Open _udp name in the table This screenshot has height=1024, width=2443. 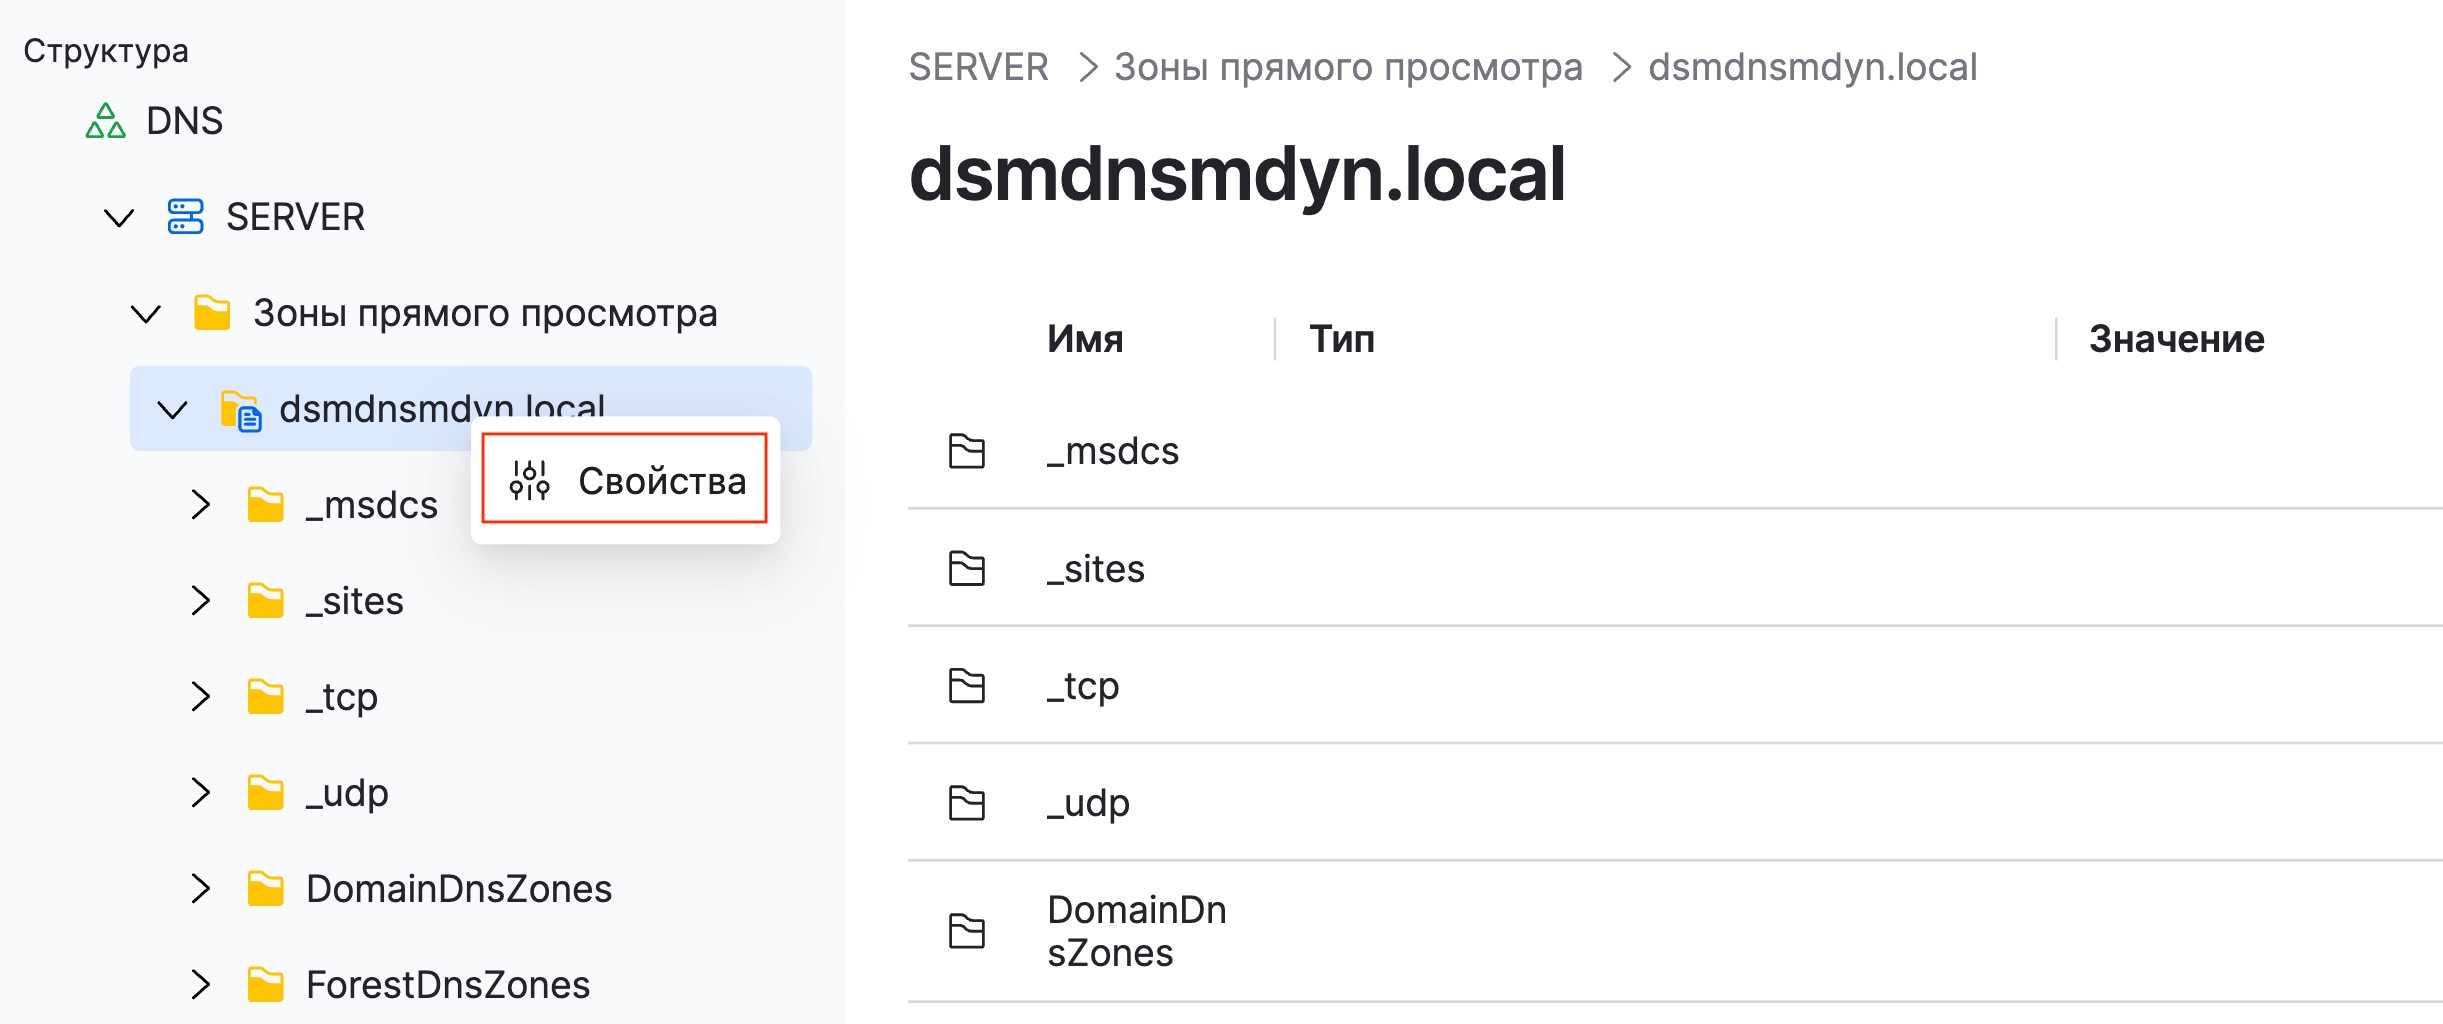click(1089, 804)
